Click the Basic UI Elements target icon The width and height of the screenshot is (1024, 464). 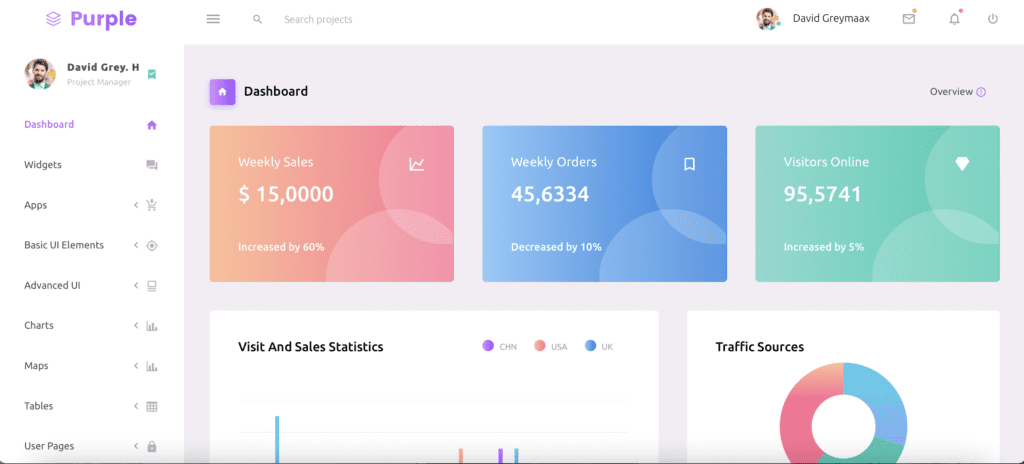coord(152,246)
